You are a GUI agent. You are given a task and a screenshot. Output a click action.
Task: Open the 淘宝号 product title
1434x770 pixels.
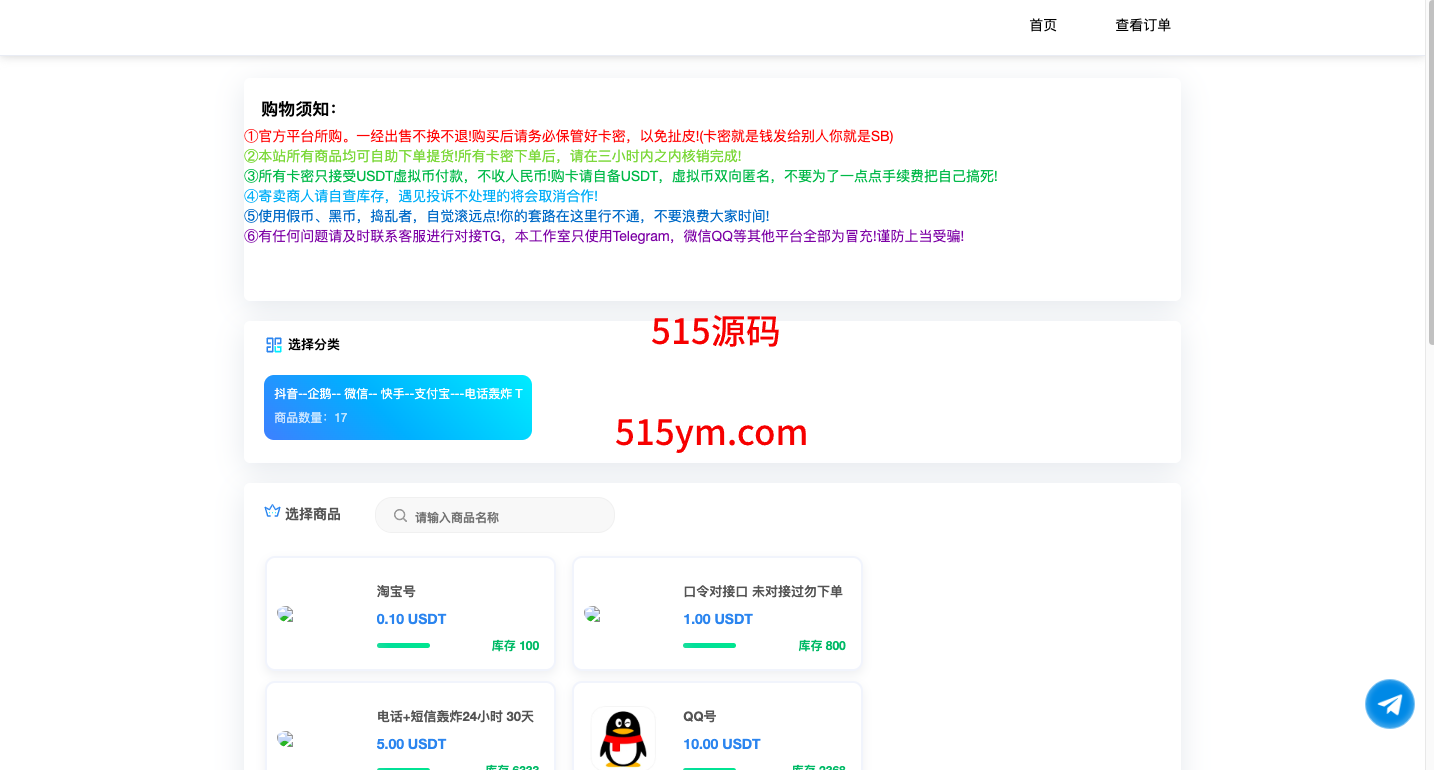coord(396,592)
